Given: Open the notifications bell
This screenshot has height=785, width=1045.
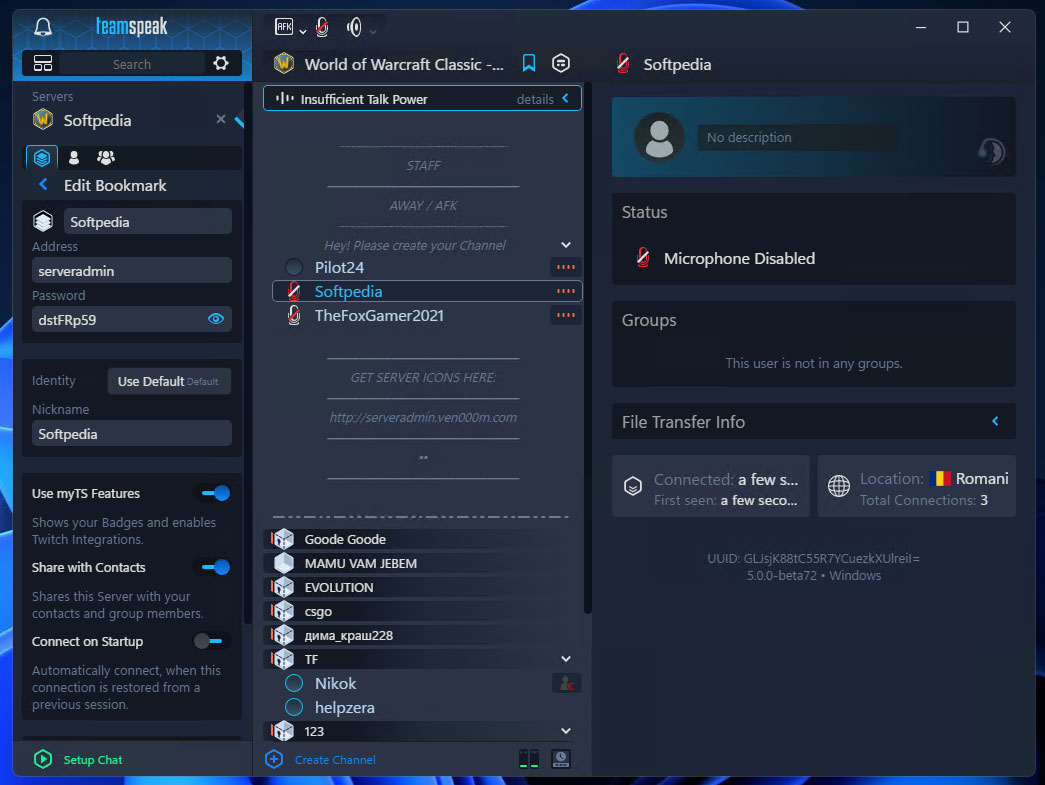Looking at the screenshot, I should [43, 27].
